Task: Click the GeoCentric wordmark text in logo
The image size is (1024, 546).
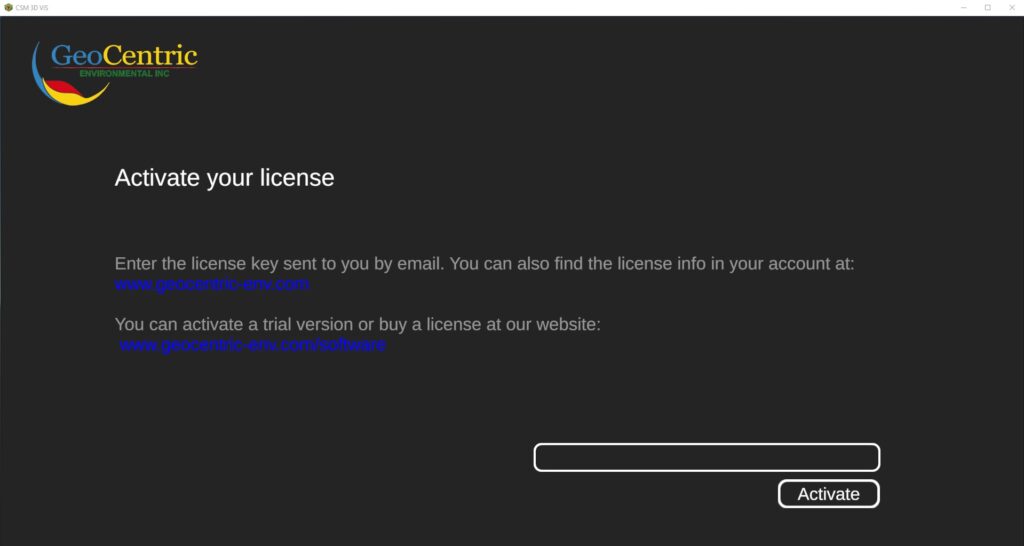Action: 124,56
